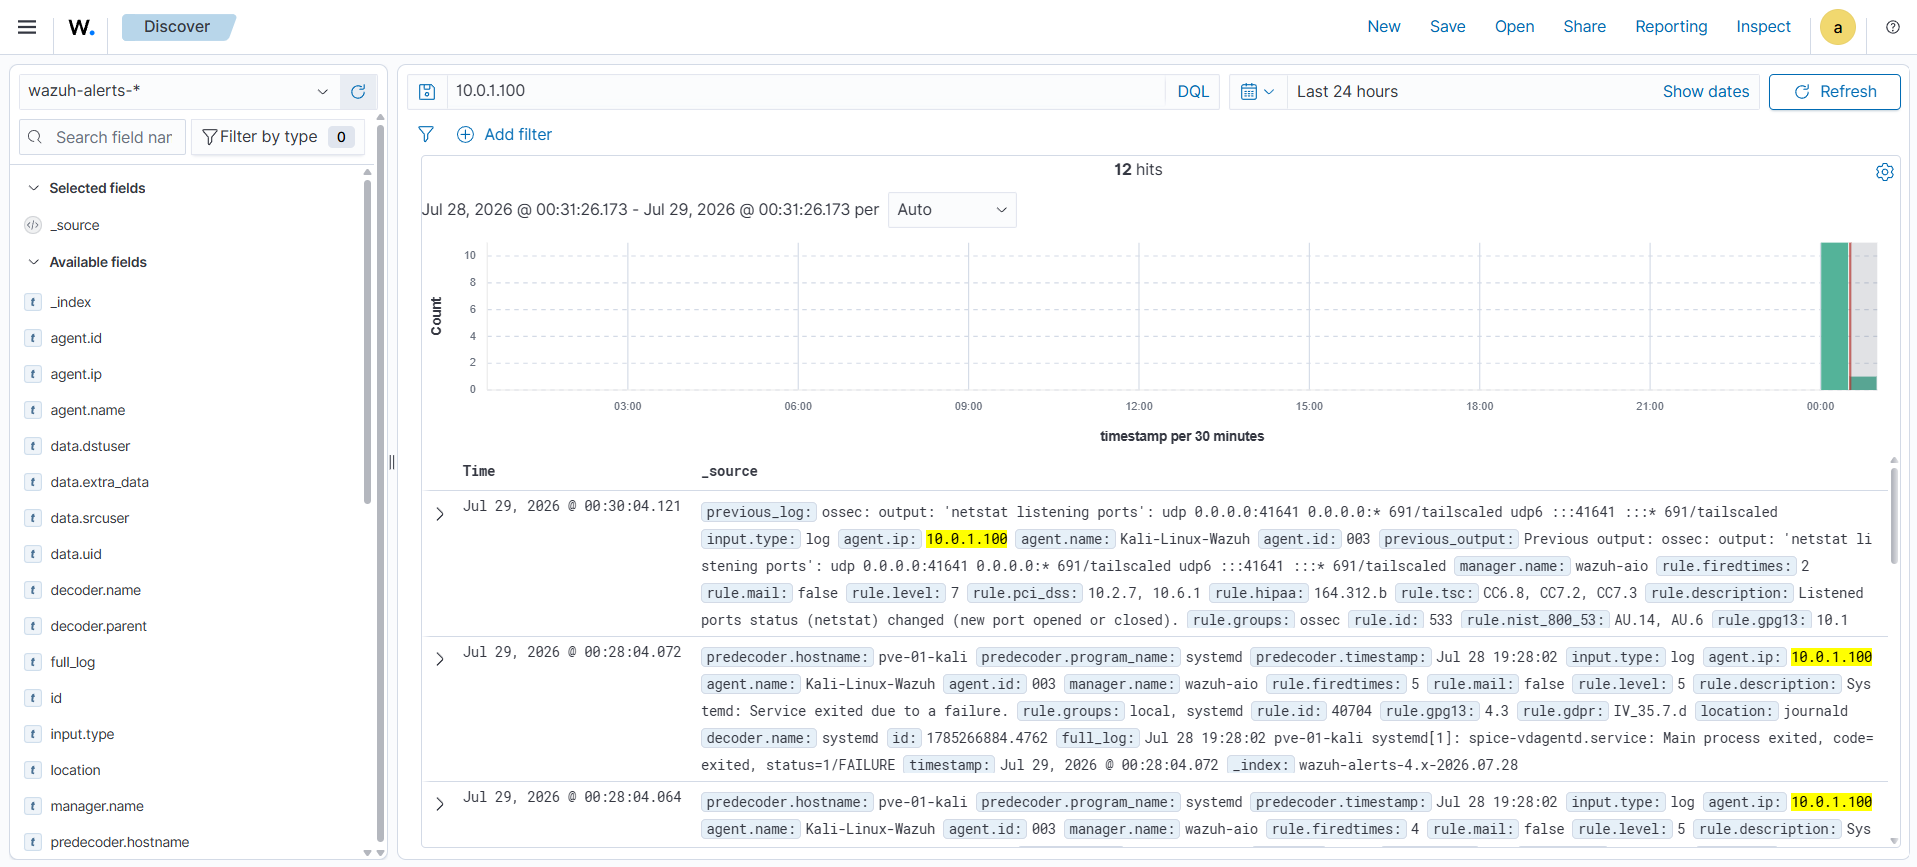Click the plus icon of Add filter
Screen dimensions: 1917x867
(x=465, y=134)
